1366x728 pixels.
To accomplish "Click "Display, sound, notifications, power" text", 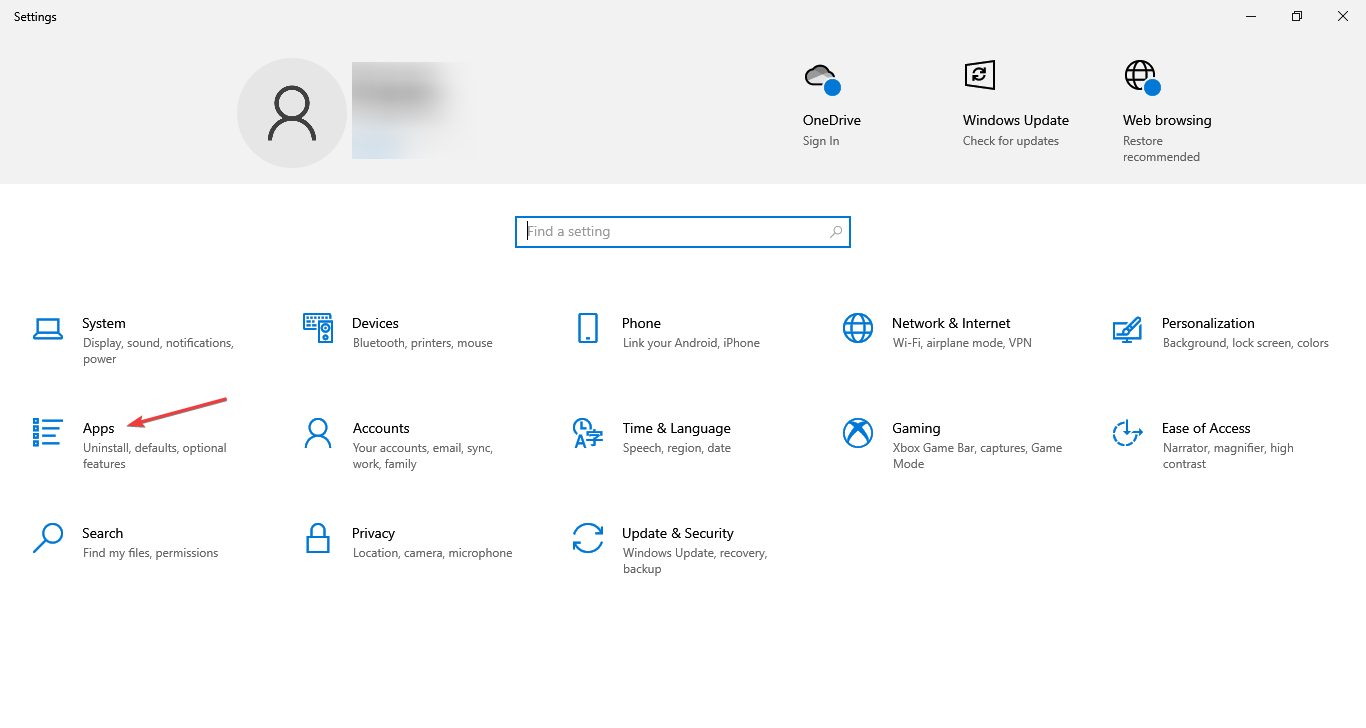I will [x=158, y=351].
